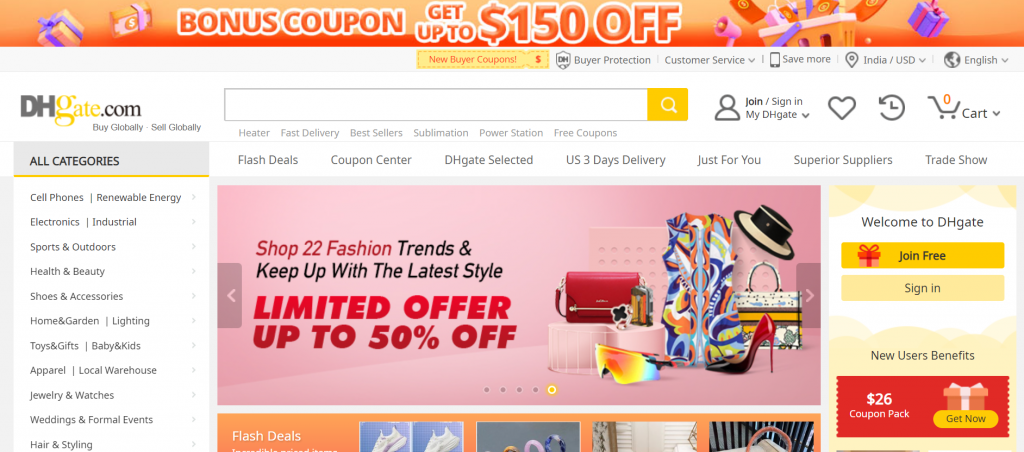This screenshot has width=1024, height=452.
Task: Advance to the next banner slide
Action: 808,295
